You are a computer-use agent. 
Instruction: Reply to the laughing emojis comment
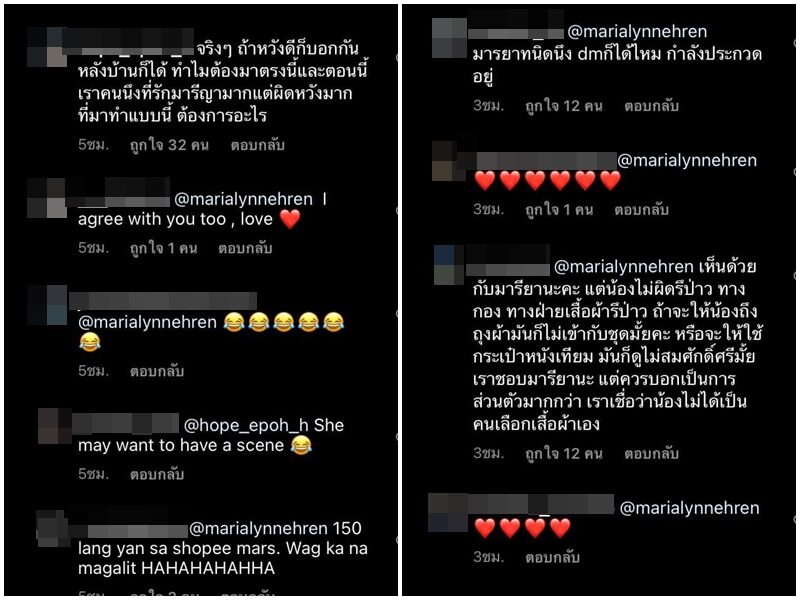tap(157, 371)
